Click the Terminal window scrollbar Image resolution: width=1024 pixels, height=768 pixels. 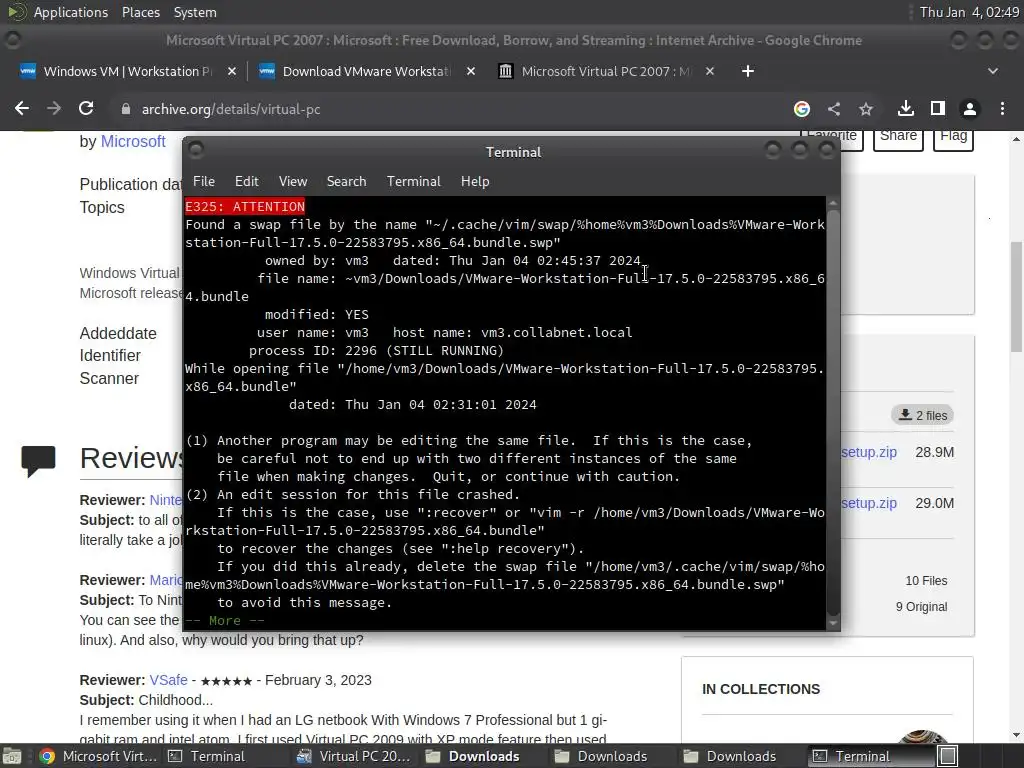833,413
